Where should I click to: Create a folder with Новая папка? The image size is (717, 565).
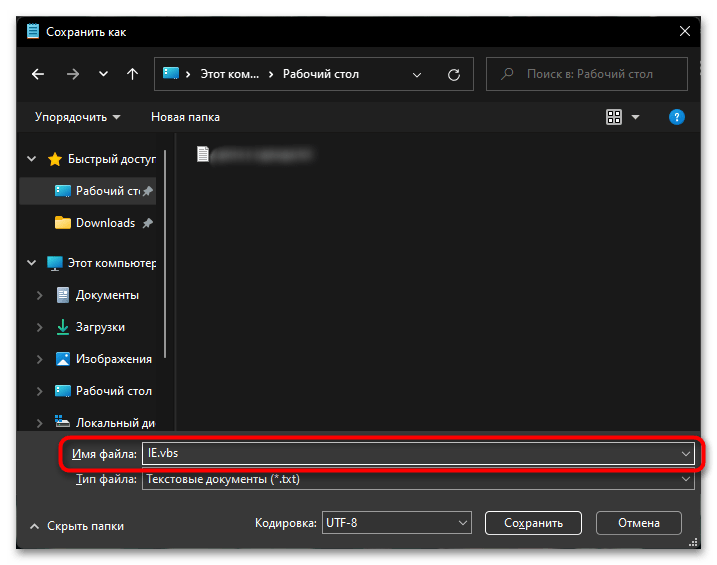click(x=185, y=117)
